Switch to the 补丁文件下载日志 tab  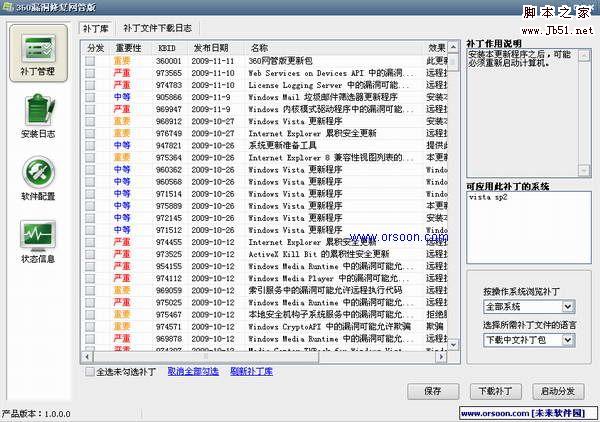pyautogui.click(x=157, y=28)
